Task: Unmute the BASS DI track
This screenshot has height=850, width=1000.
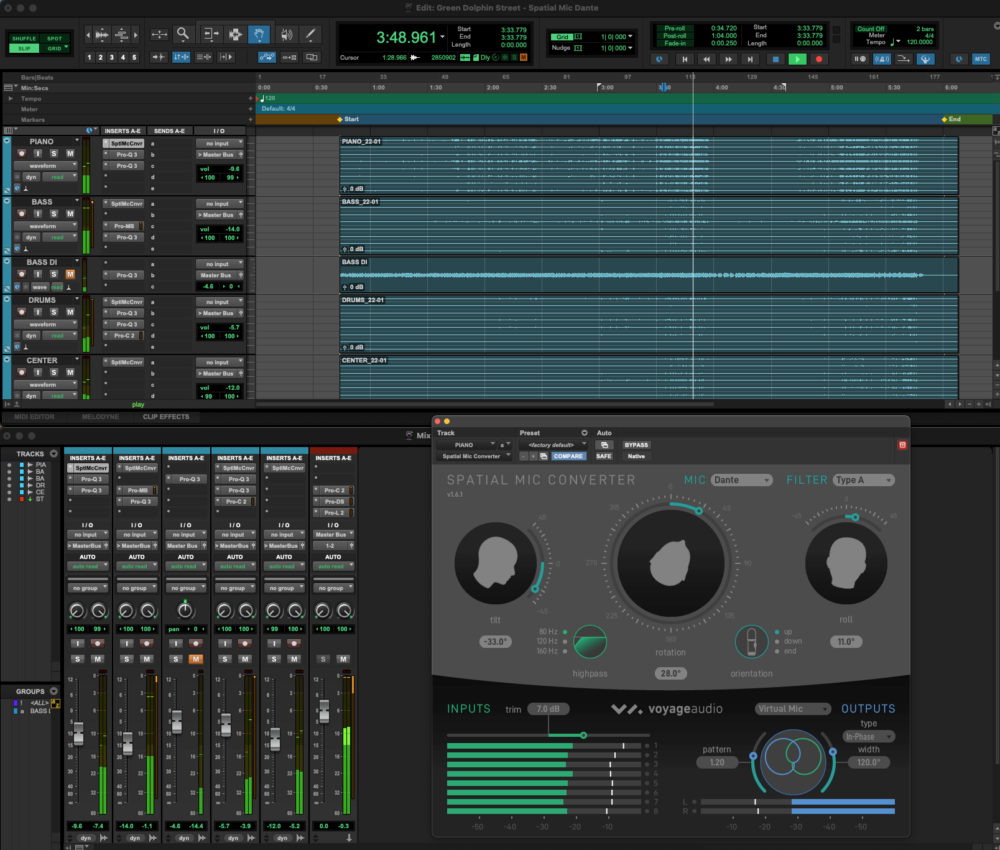Action: click(70, 274)
